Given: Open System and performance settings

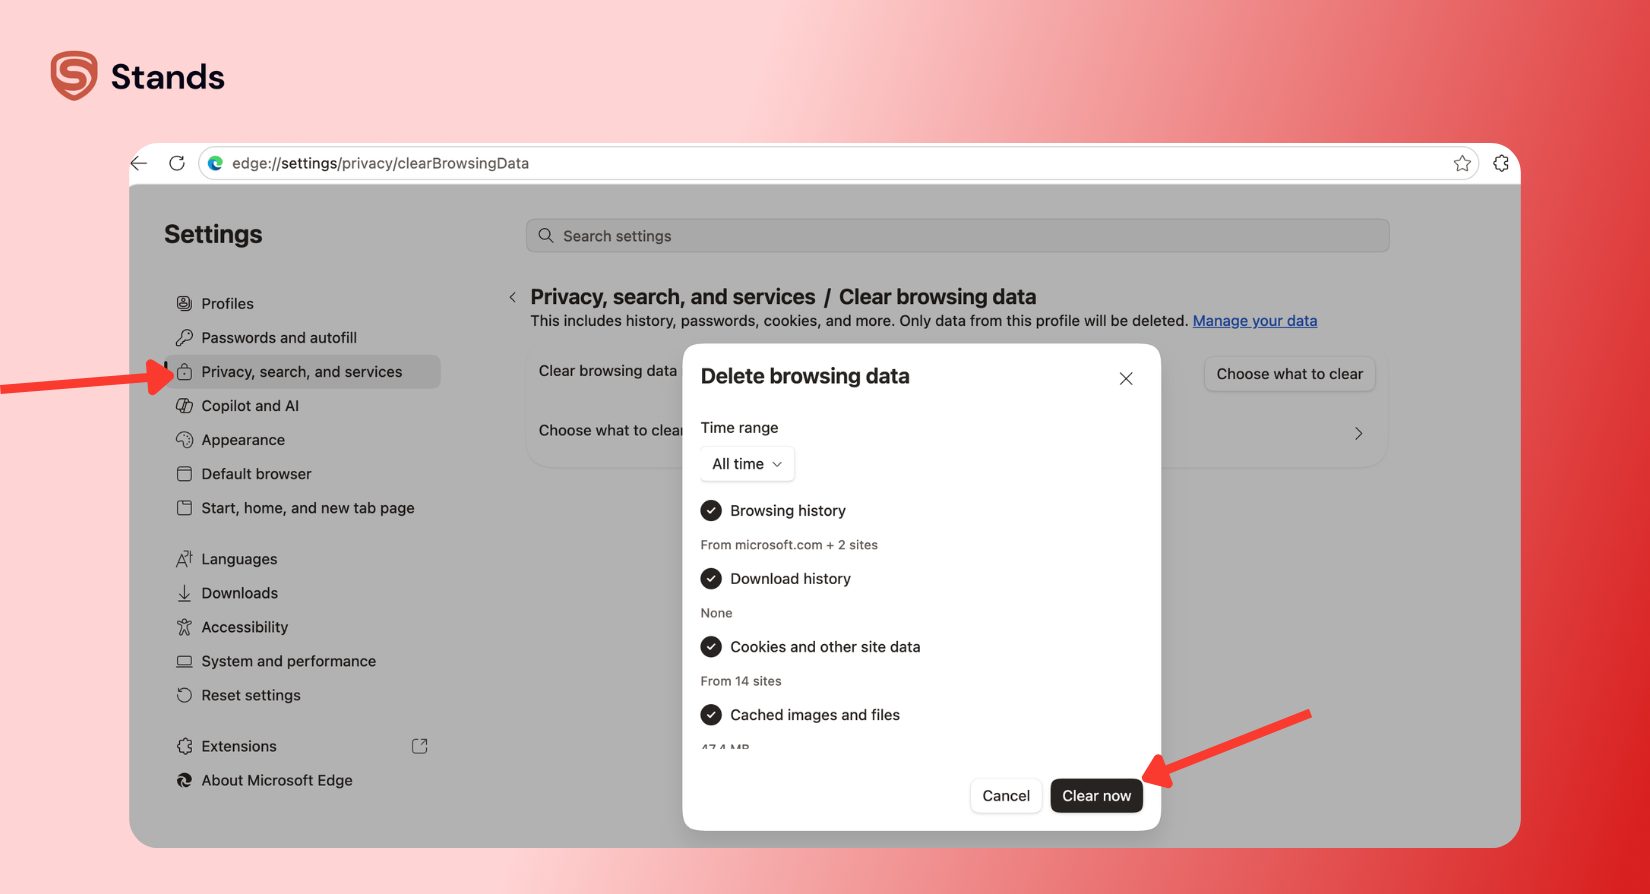Looking at the screenshot, I should (x=289, y=661).
